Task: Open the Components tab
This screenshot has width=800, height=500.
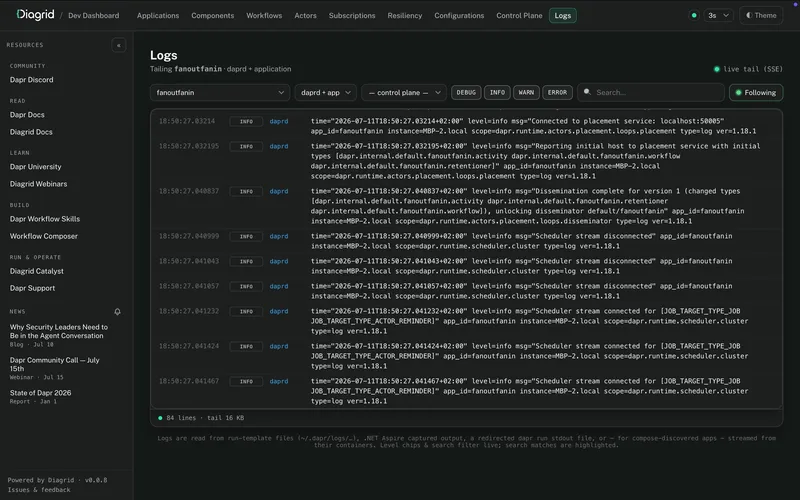Action: tap(213, 15)
